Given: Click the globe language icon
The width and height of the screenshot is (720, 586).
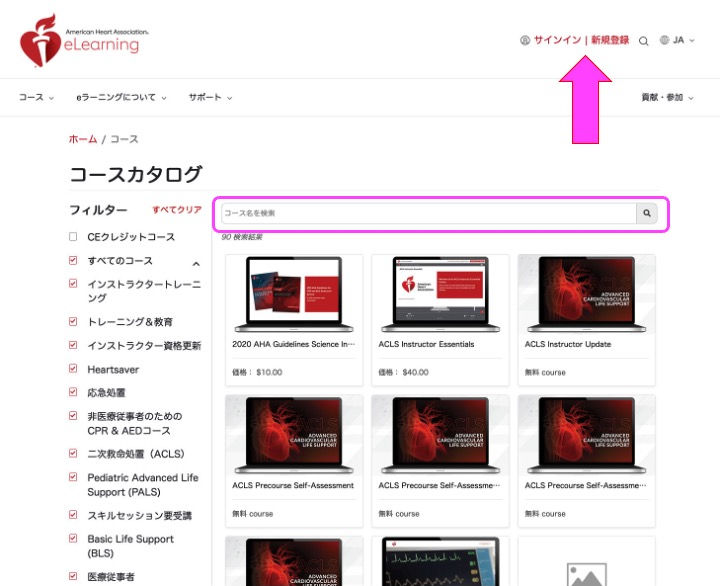Looking at the screenshot, I should 664,40.
